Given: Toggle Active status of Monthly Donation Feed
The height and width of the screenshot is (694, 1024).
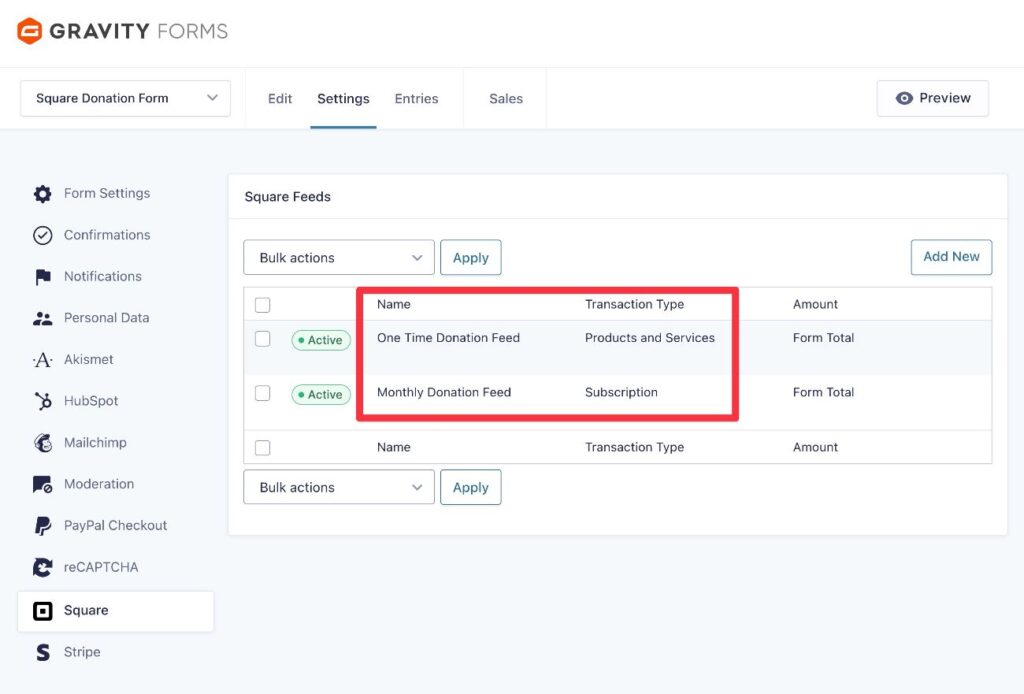Looking at the screenshot, I should tap(321, 394).
